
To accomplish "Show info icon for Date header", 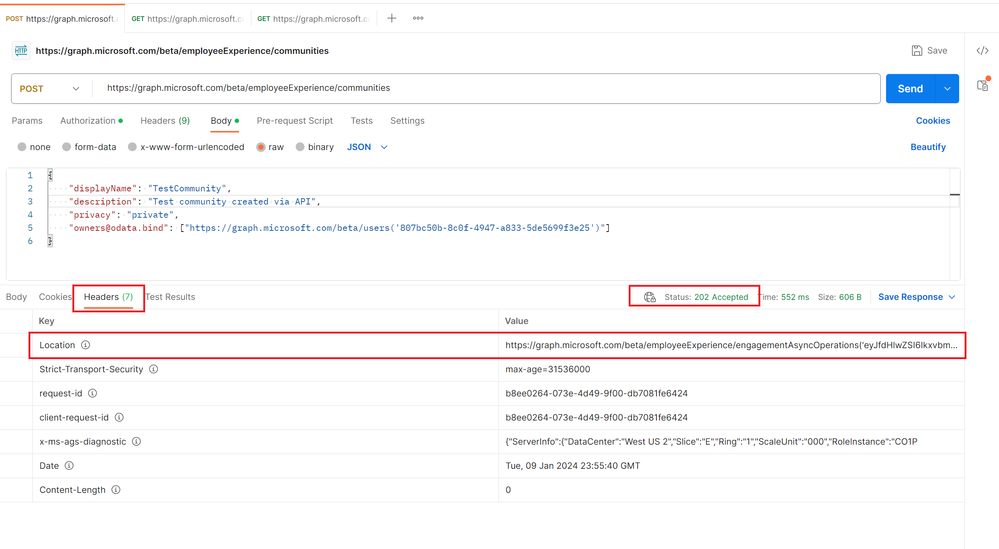I will point(69,466).
